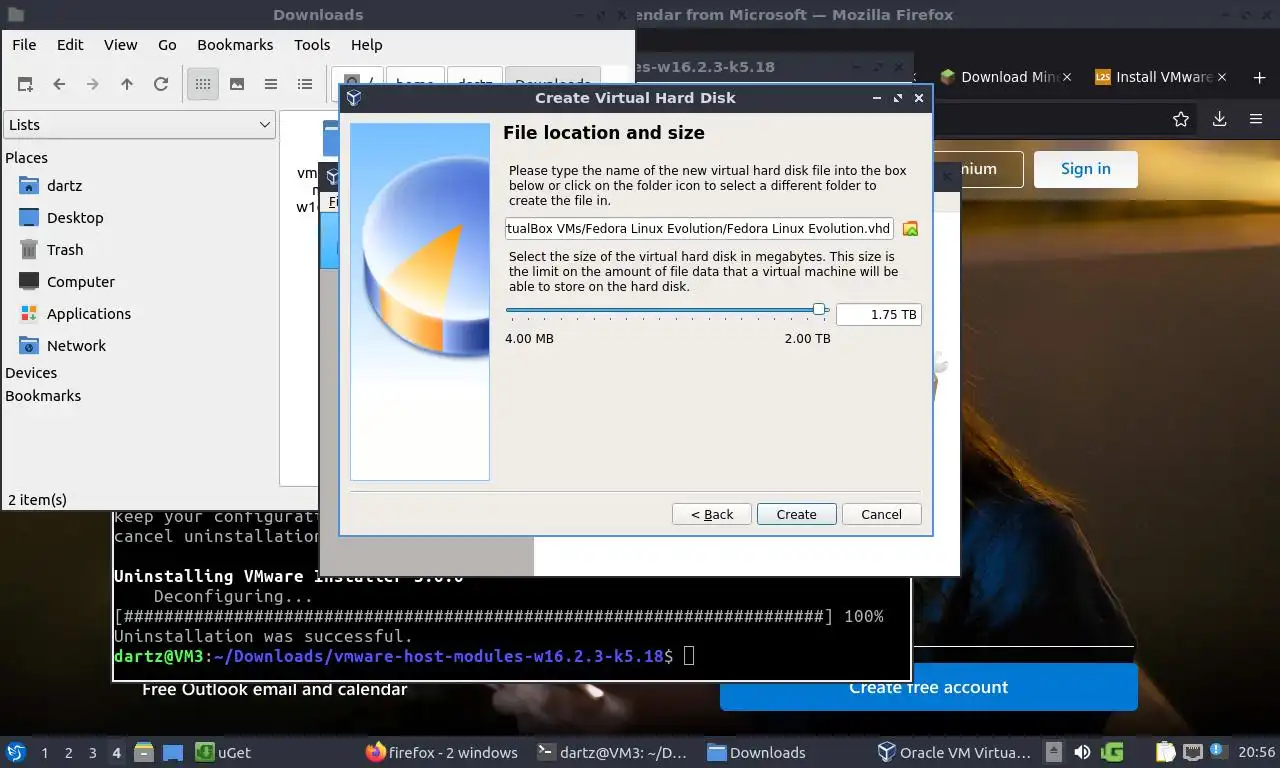Select dartz home folder in Places
The width and height of the screenshot is (1280, 768).
tap(64, 186)
